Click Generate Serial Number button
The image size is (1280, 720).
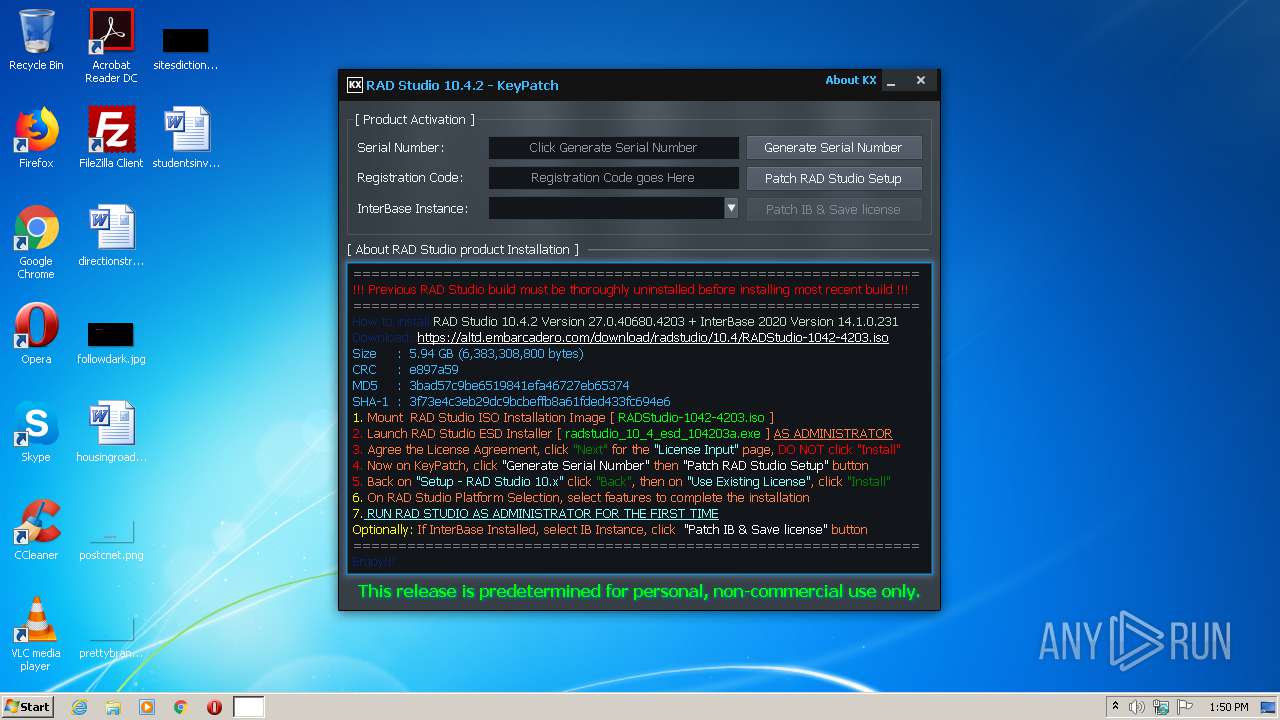click(x=833, y=147)
